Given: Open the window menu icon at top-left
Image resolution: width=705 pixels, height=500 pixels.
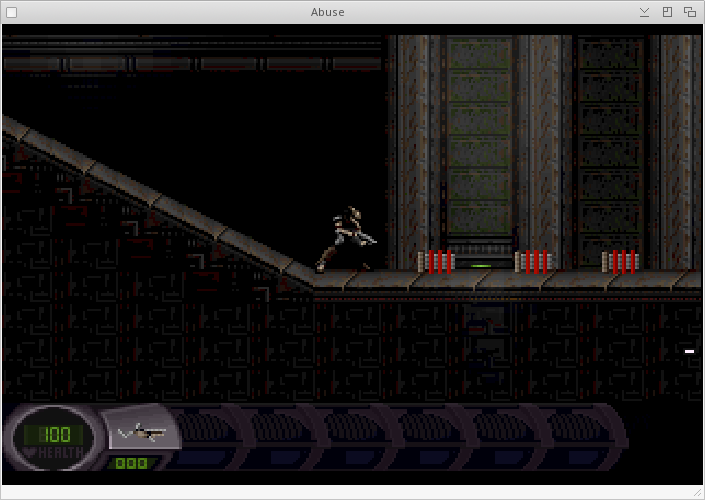Looking at the screenshot, I should 12,12.
